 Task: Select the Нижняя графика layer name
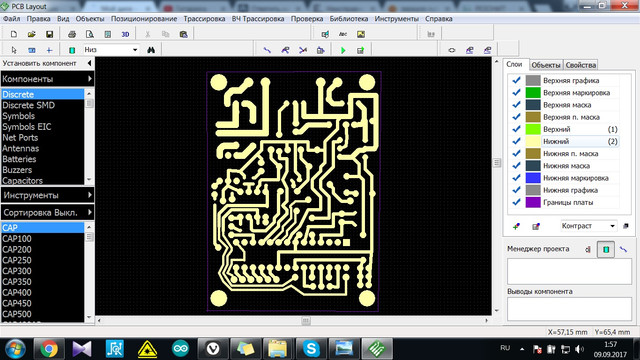pos(570,190)
